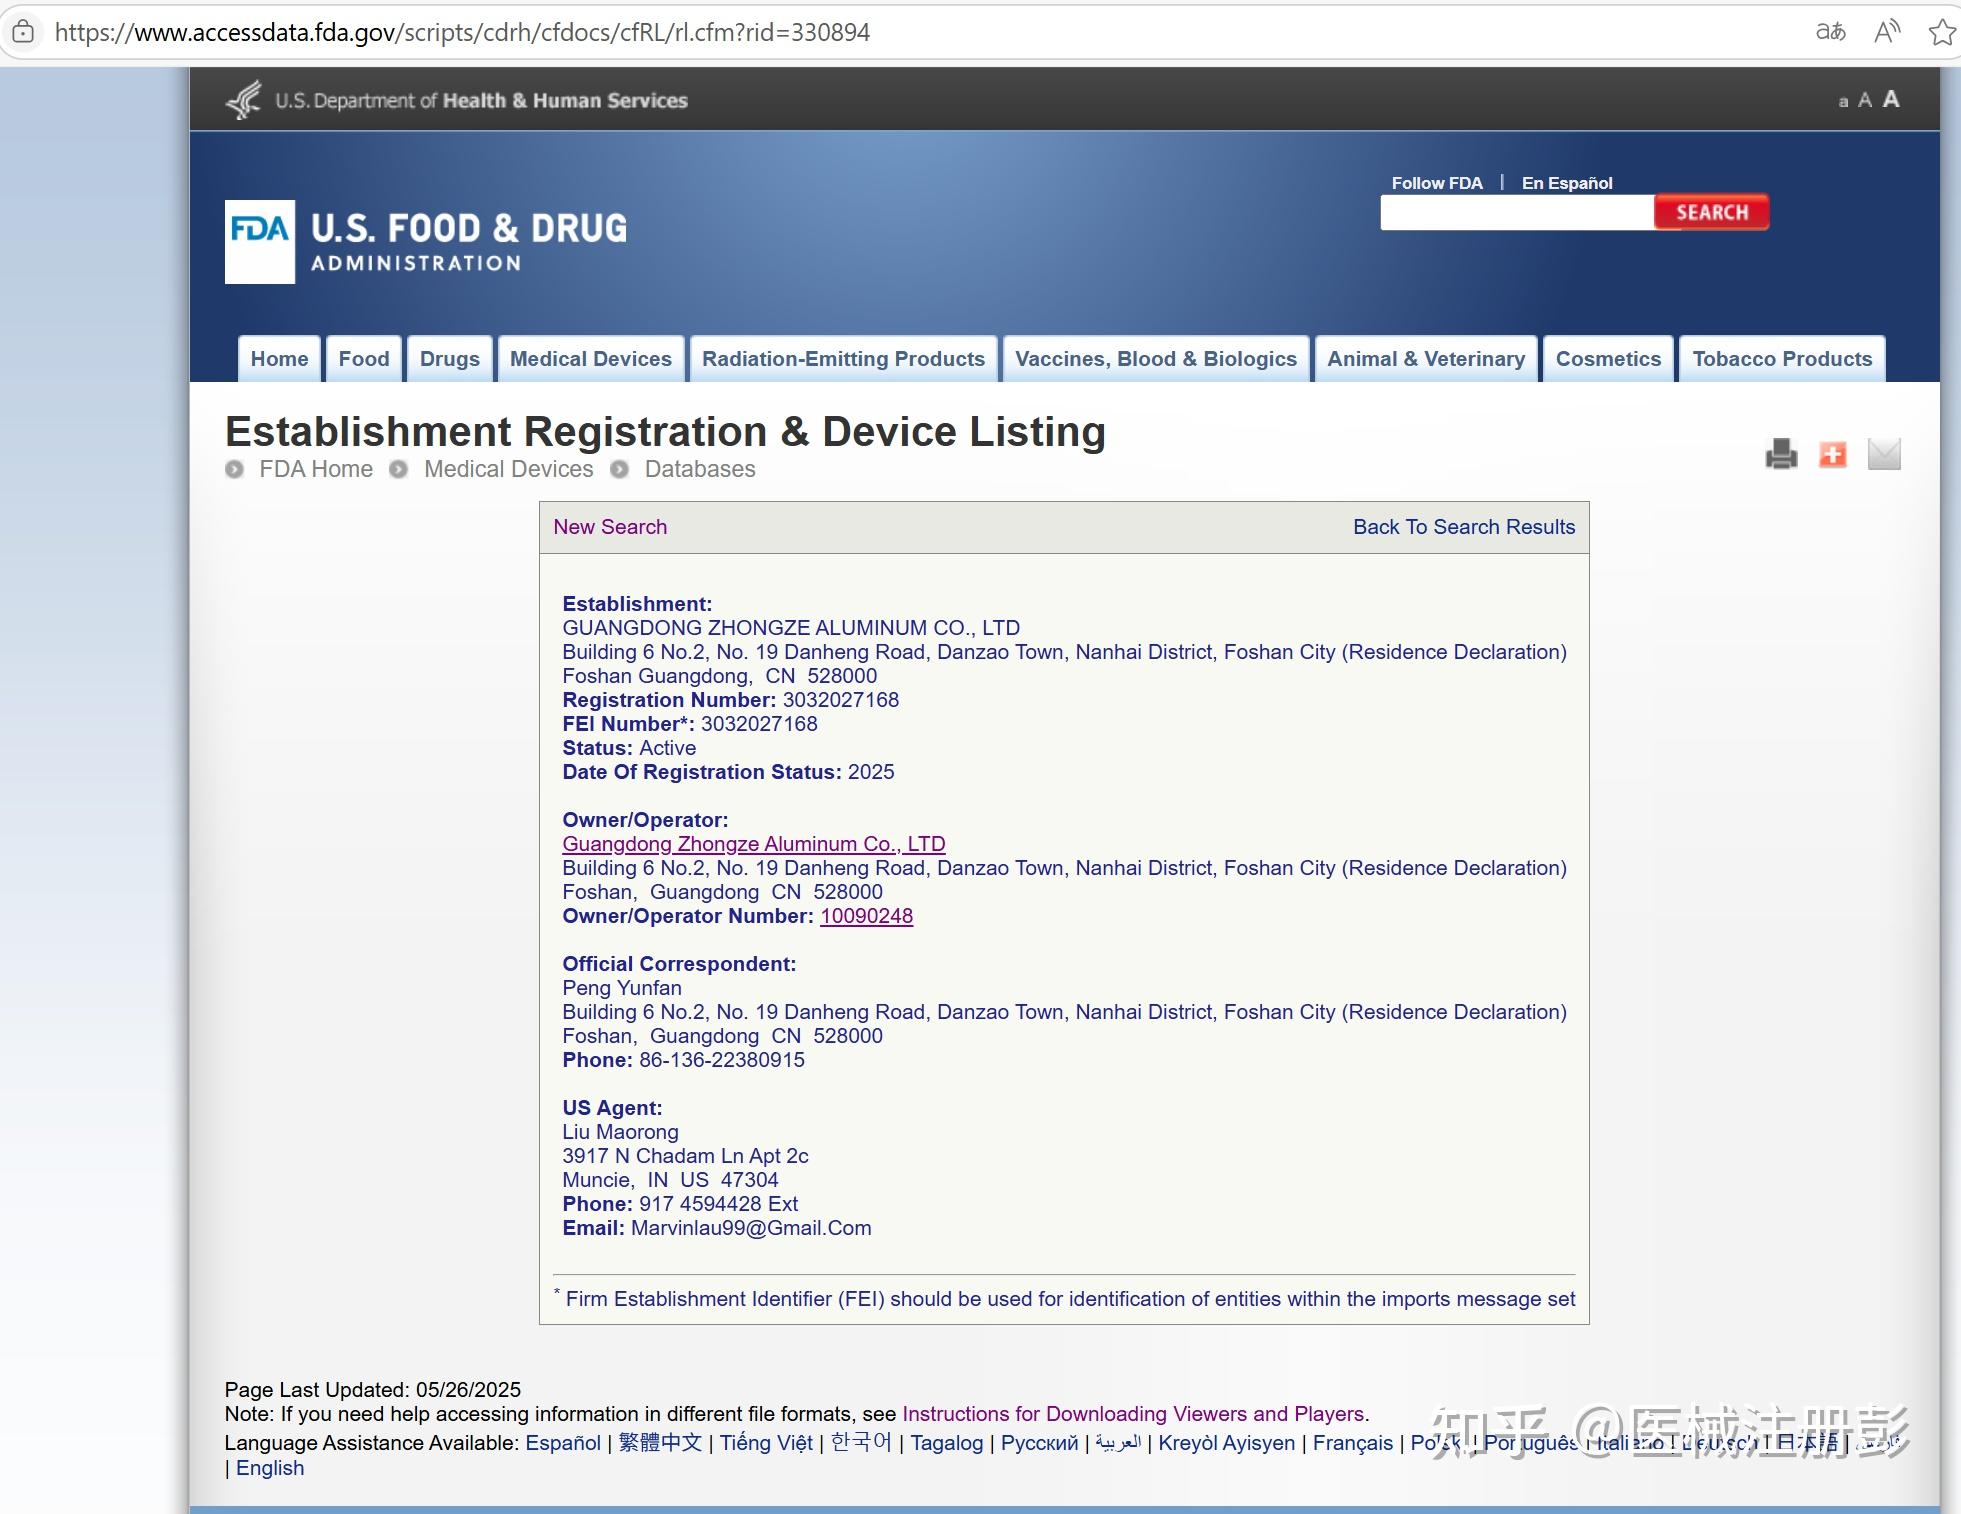The image size is (1961, 1514).
Task: Choose Русский language assistance
Action: [x=1040, y=1443]
